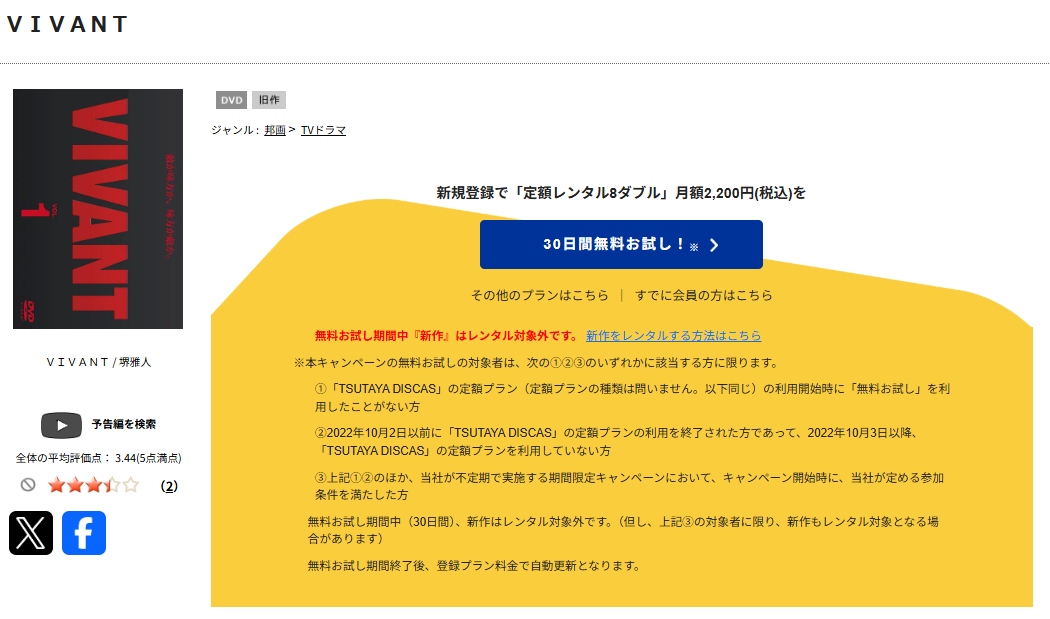The image size is (1050, 619).
Task: Navigate to the TVドラマ genre link
Action: pos(324,130)
